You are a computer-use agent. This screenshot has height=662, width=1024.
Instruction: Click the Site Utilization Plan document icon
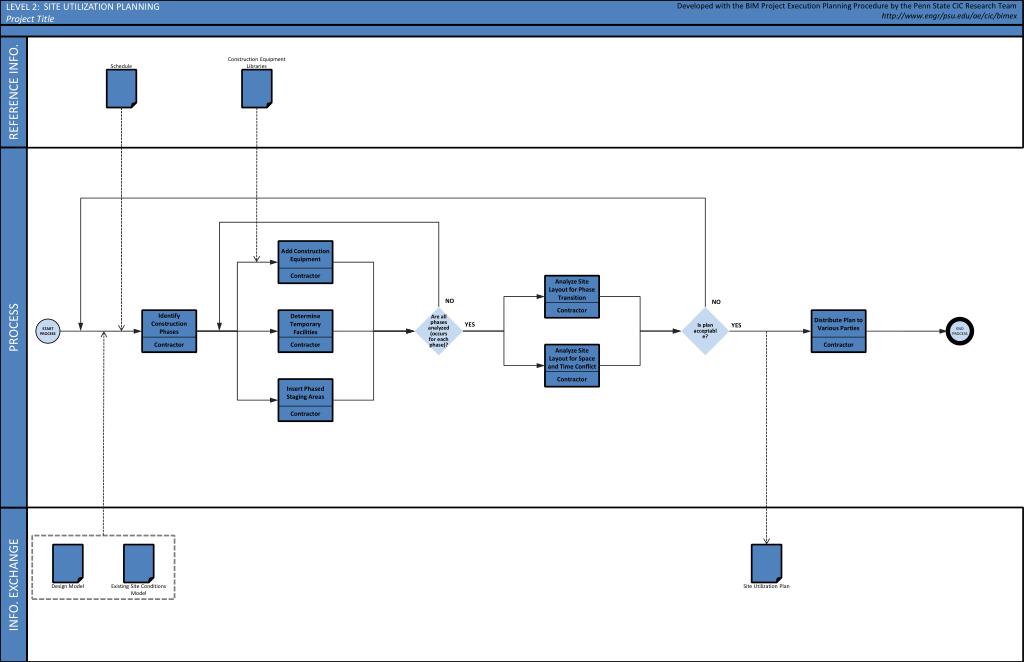pos(767,563)
